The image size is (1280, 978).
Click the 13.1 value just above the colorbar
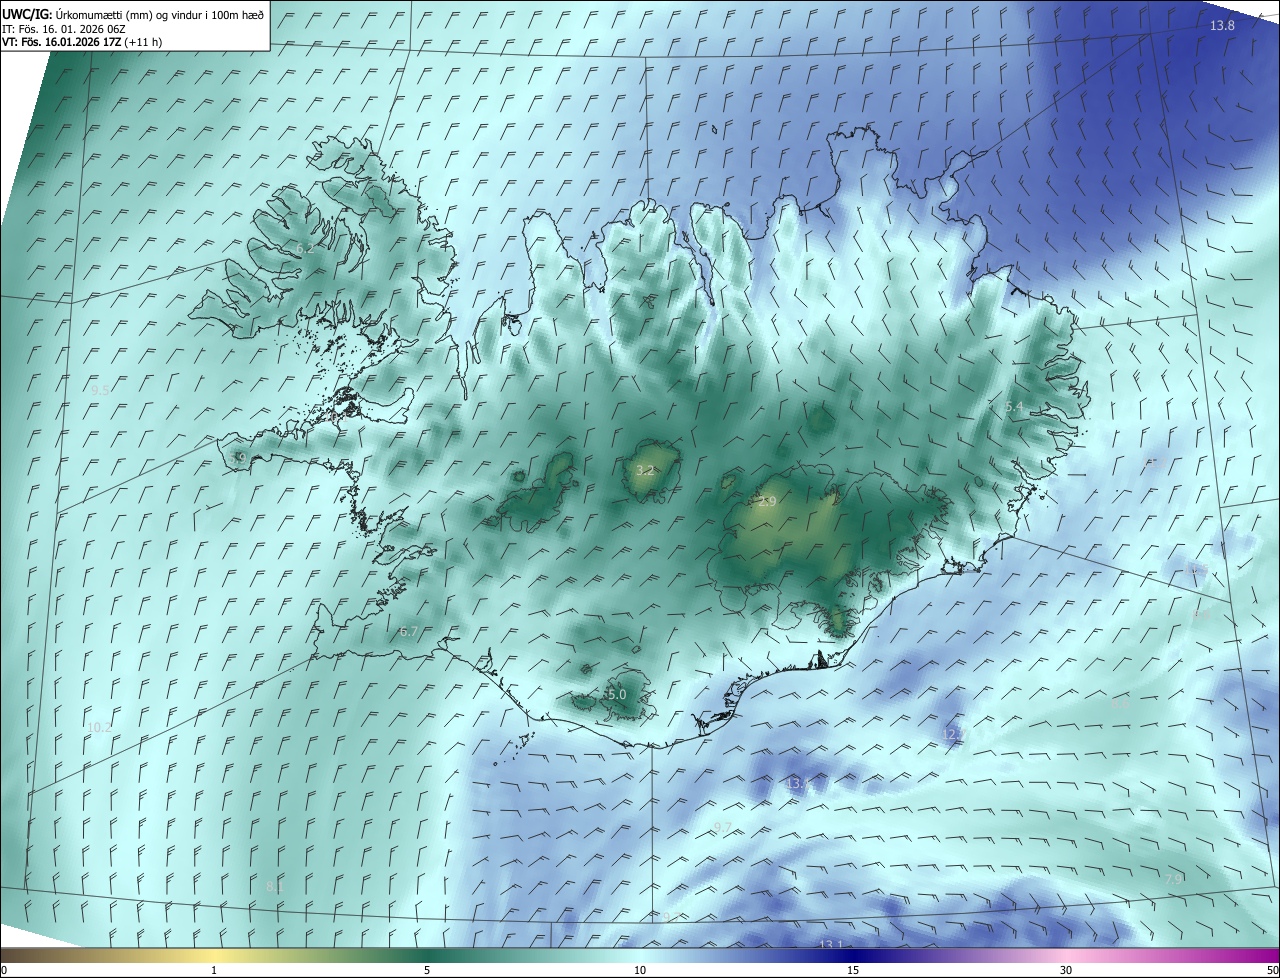[x=831, y=945]
